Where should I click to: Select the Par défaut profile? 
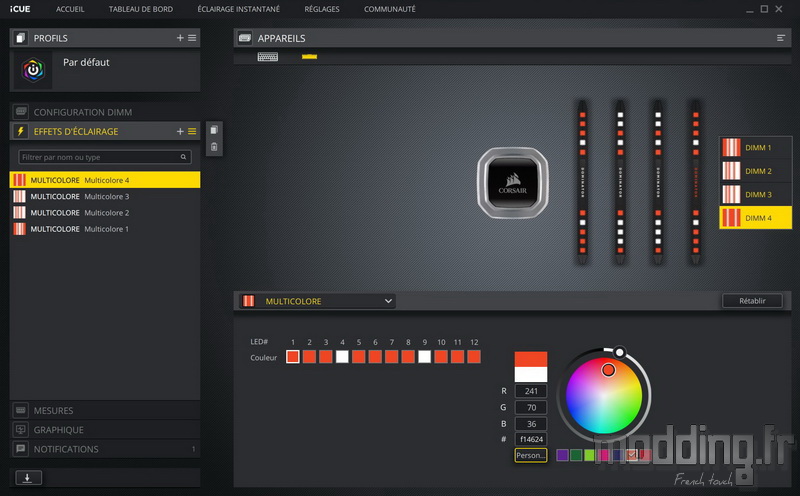(x=105, y=70)
